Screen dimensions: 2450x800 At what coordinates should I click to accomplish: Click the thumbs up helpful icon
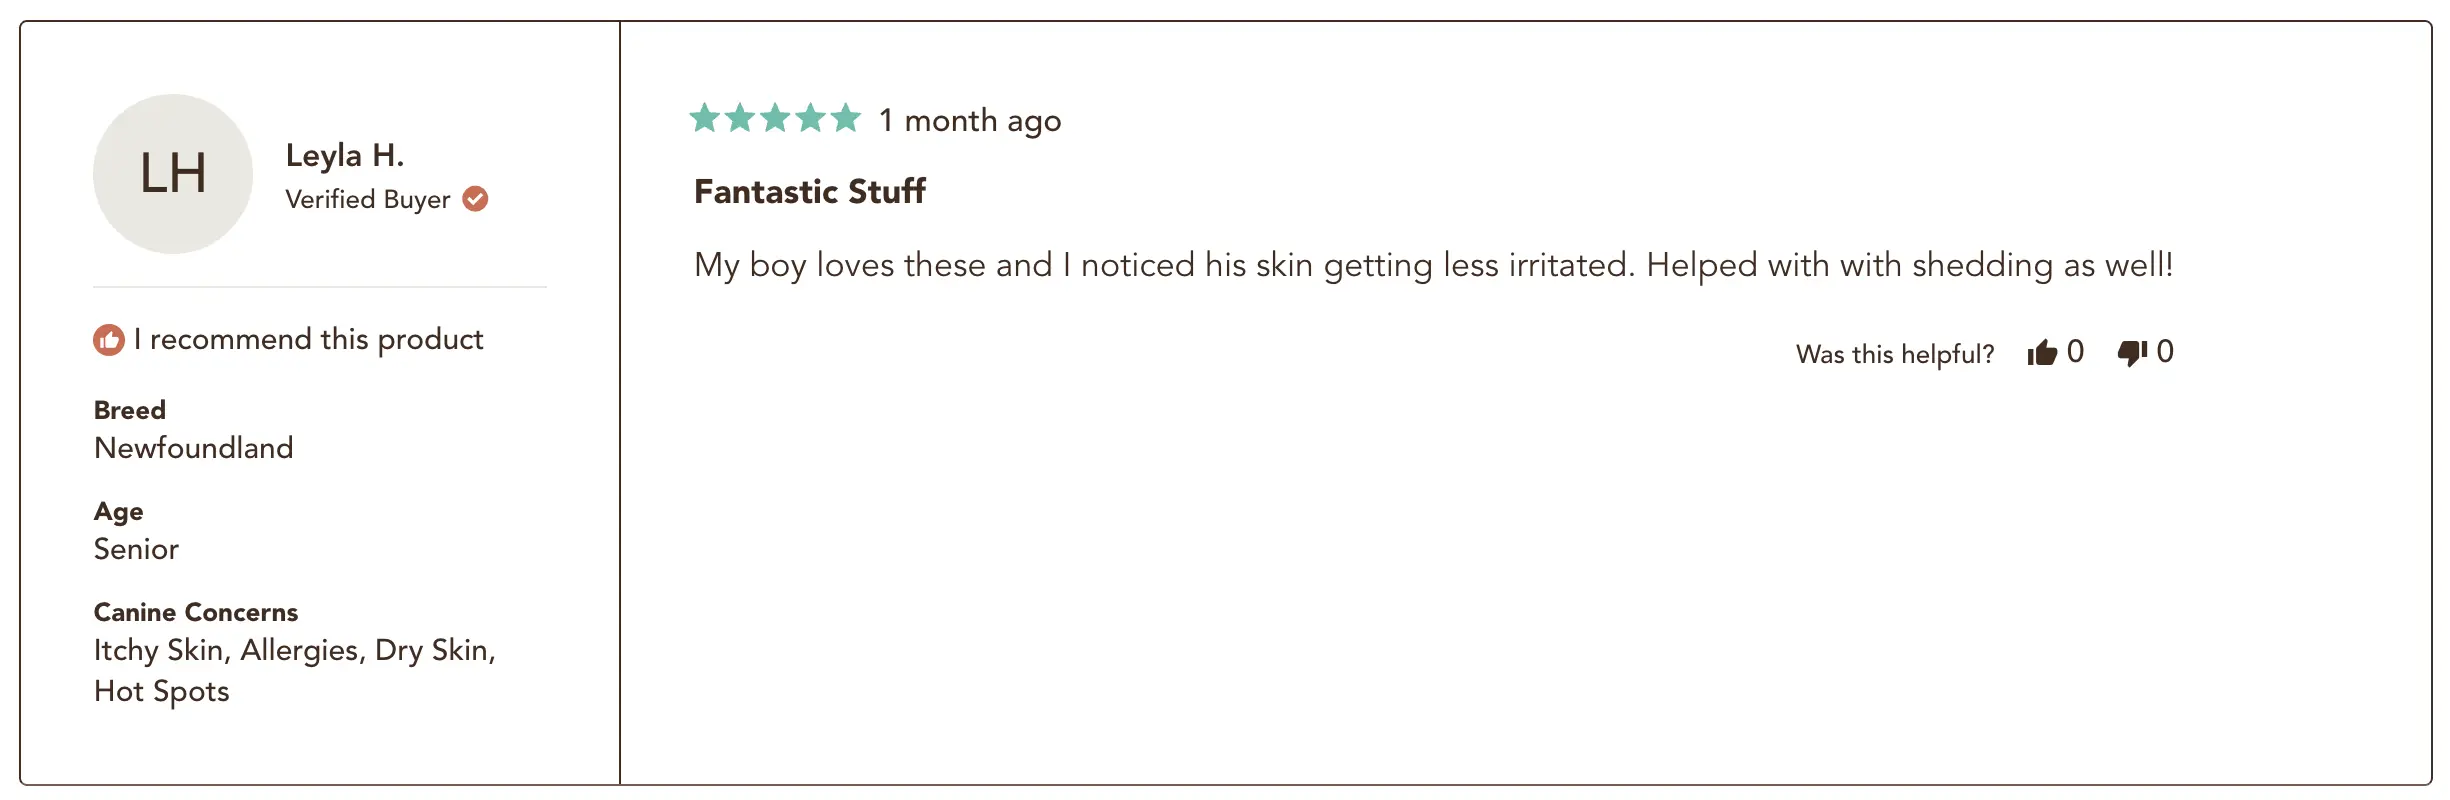point(2042,352)
